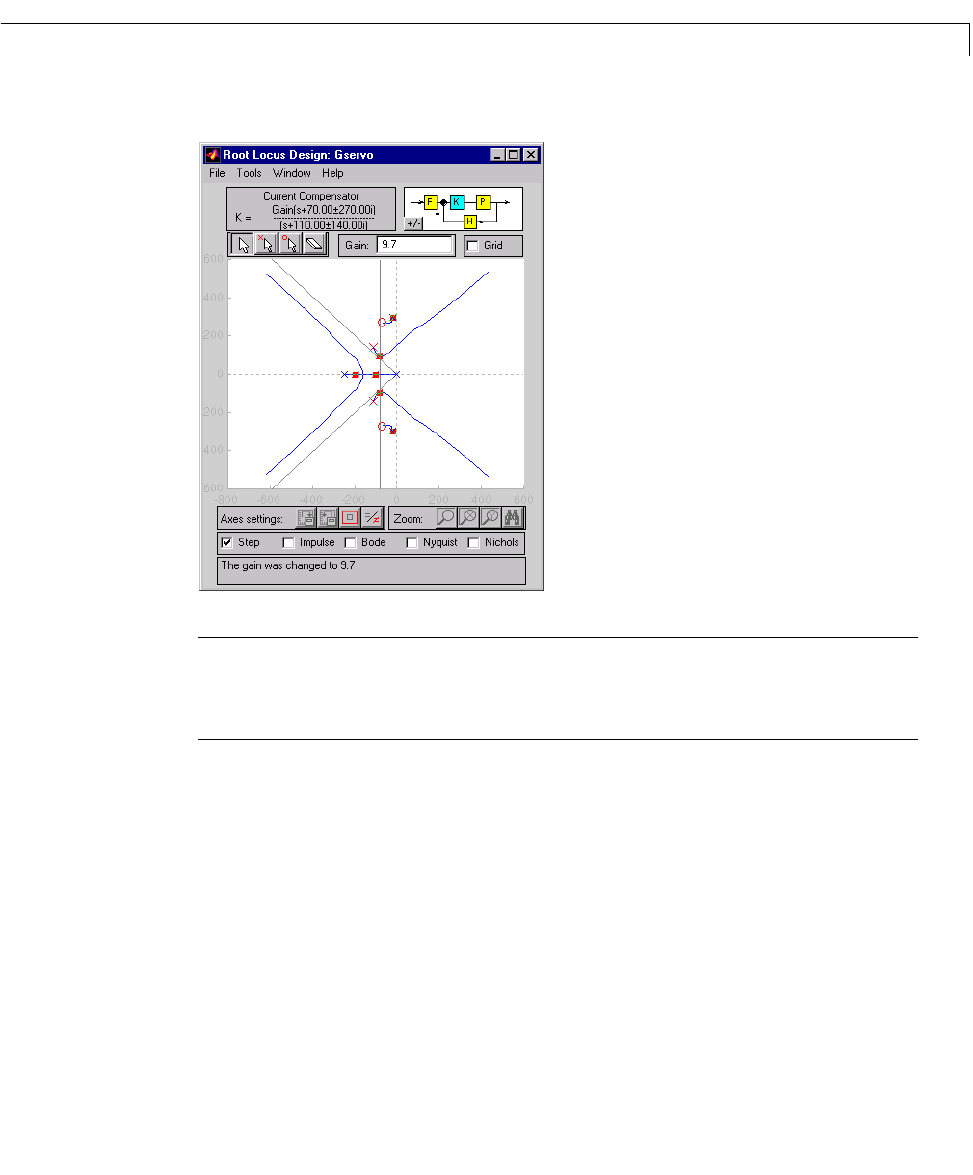
Task: Click the status text 'The gain was changed to 9.7'
Action: (288, 566)
